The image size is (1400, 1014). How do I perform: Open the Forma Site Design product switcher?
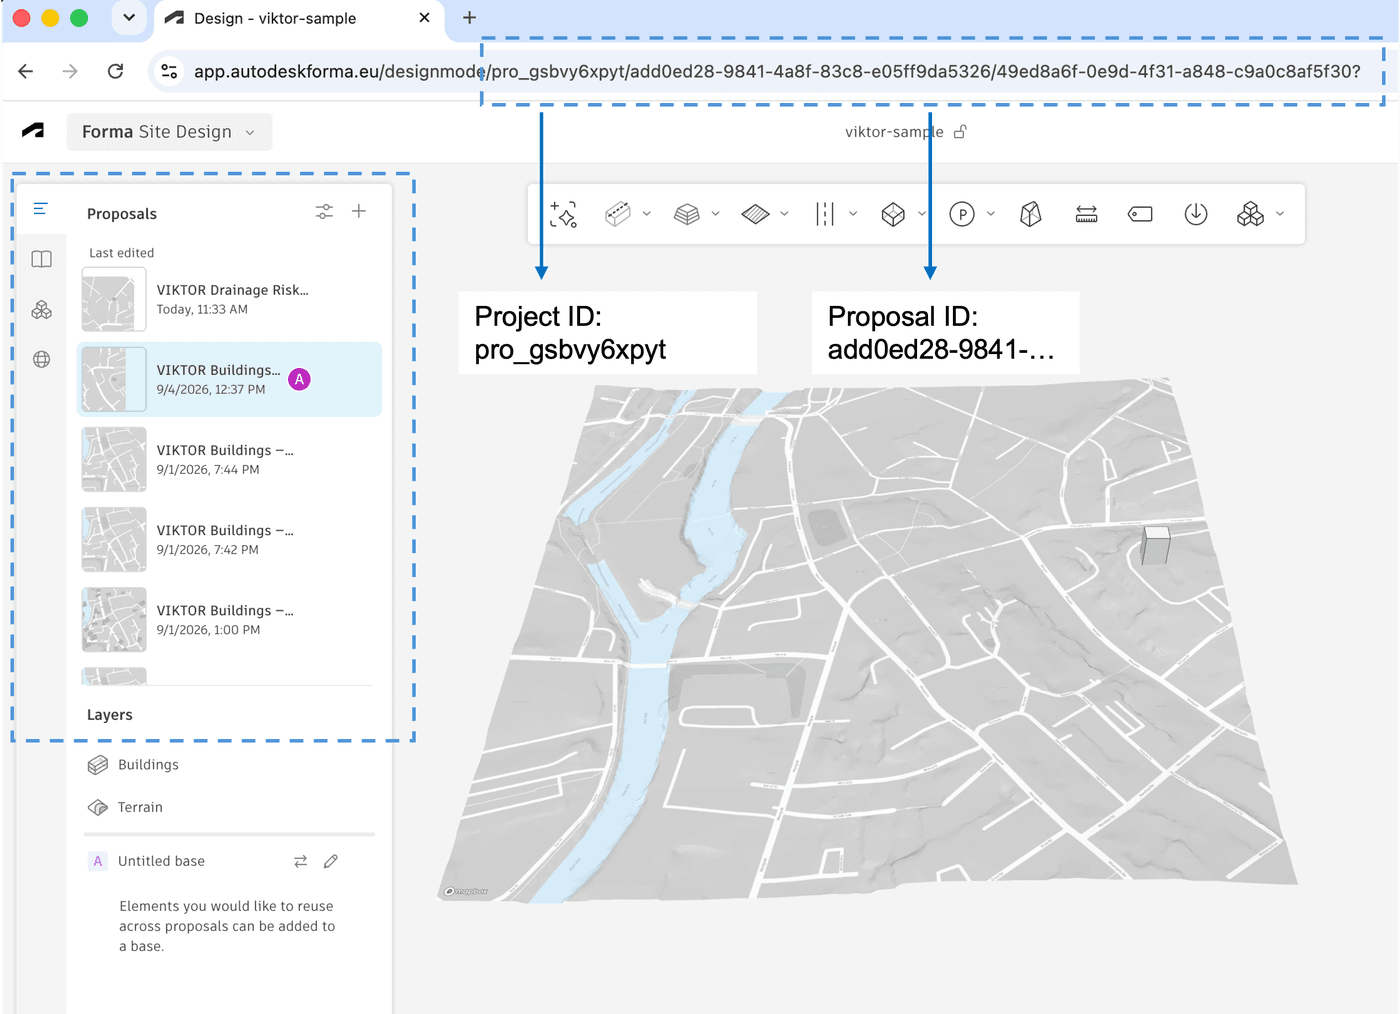pyautogui.click(x=169, y=132)
